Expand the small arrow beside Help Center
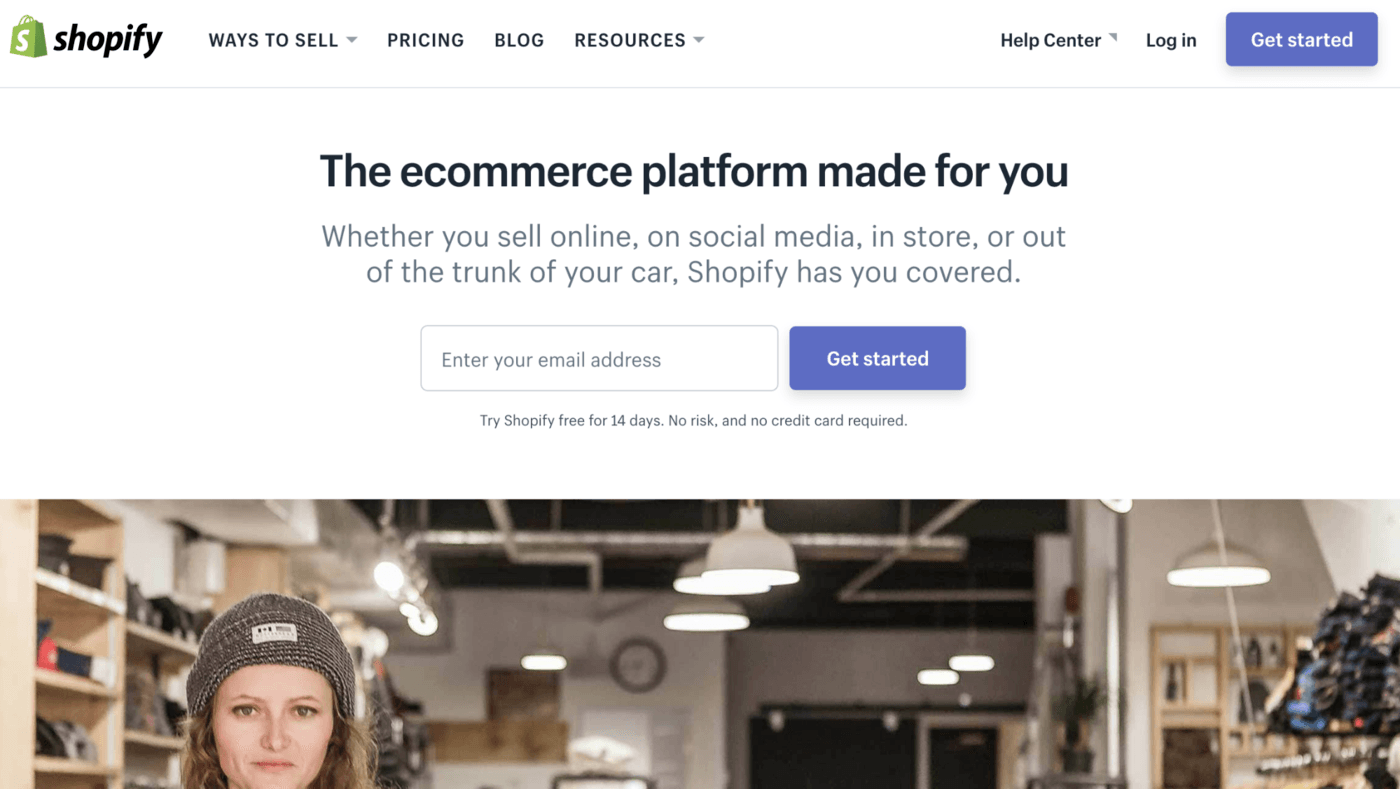Screen dimensions: 1400x789 [1112, 37]
